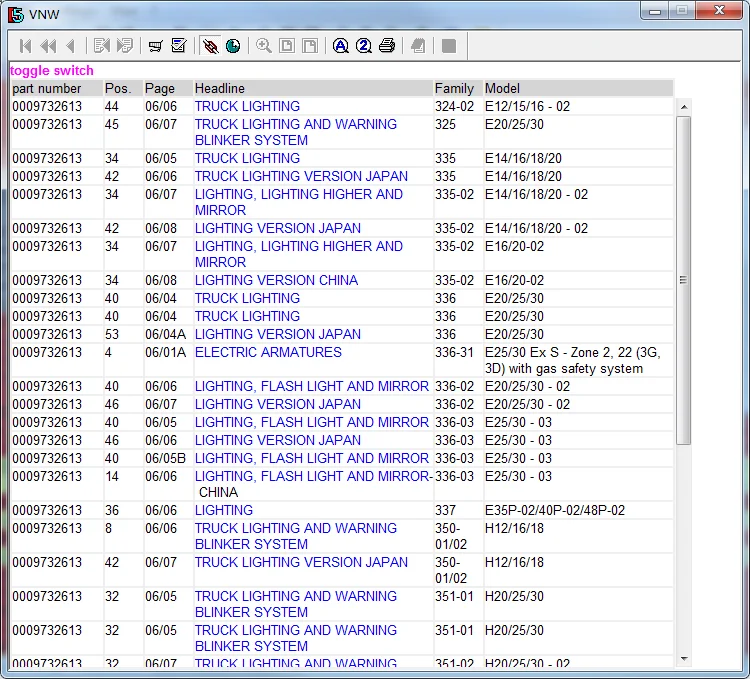This screenshot has height=679, width=750.
Task: Click the Family column header
Action: [458, 88]
